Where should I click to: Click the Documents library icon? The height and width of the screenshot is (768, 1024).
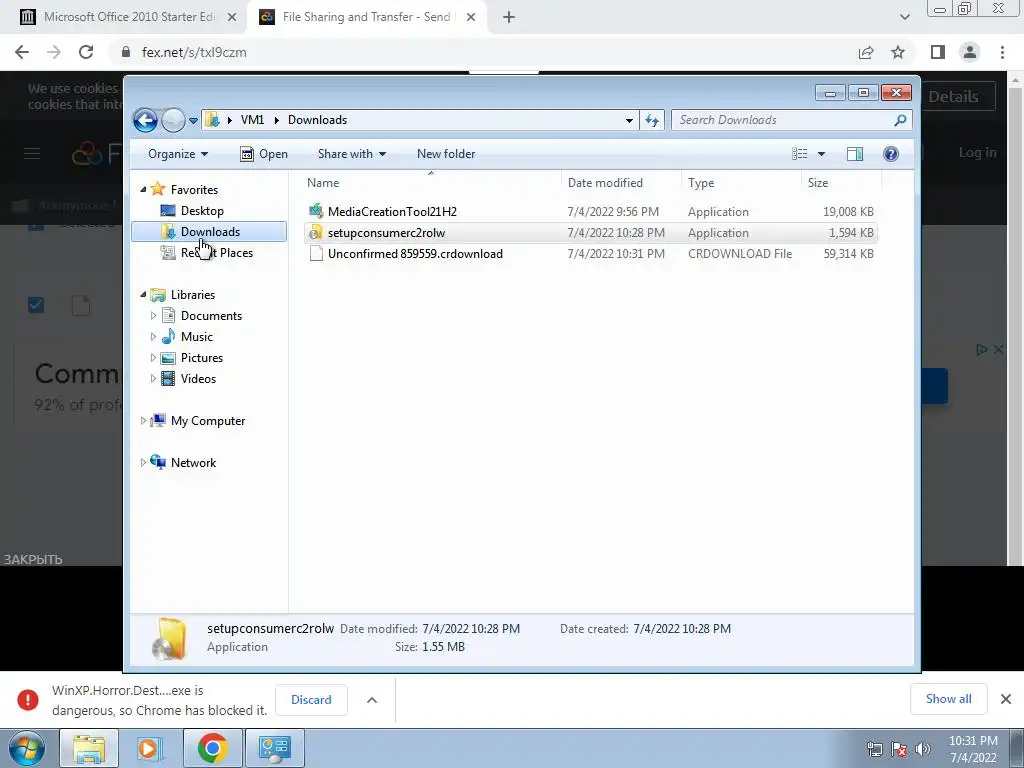pos(168,316)
